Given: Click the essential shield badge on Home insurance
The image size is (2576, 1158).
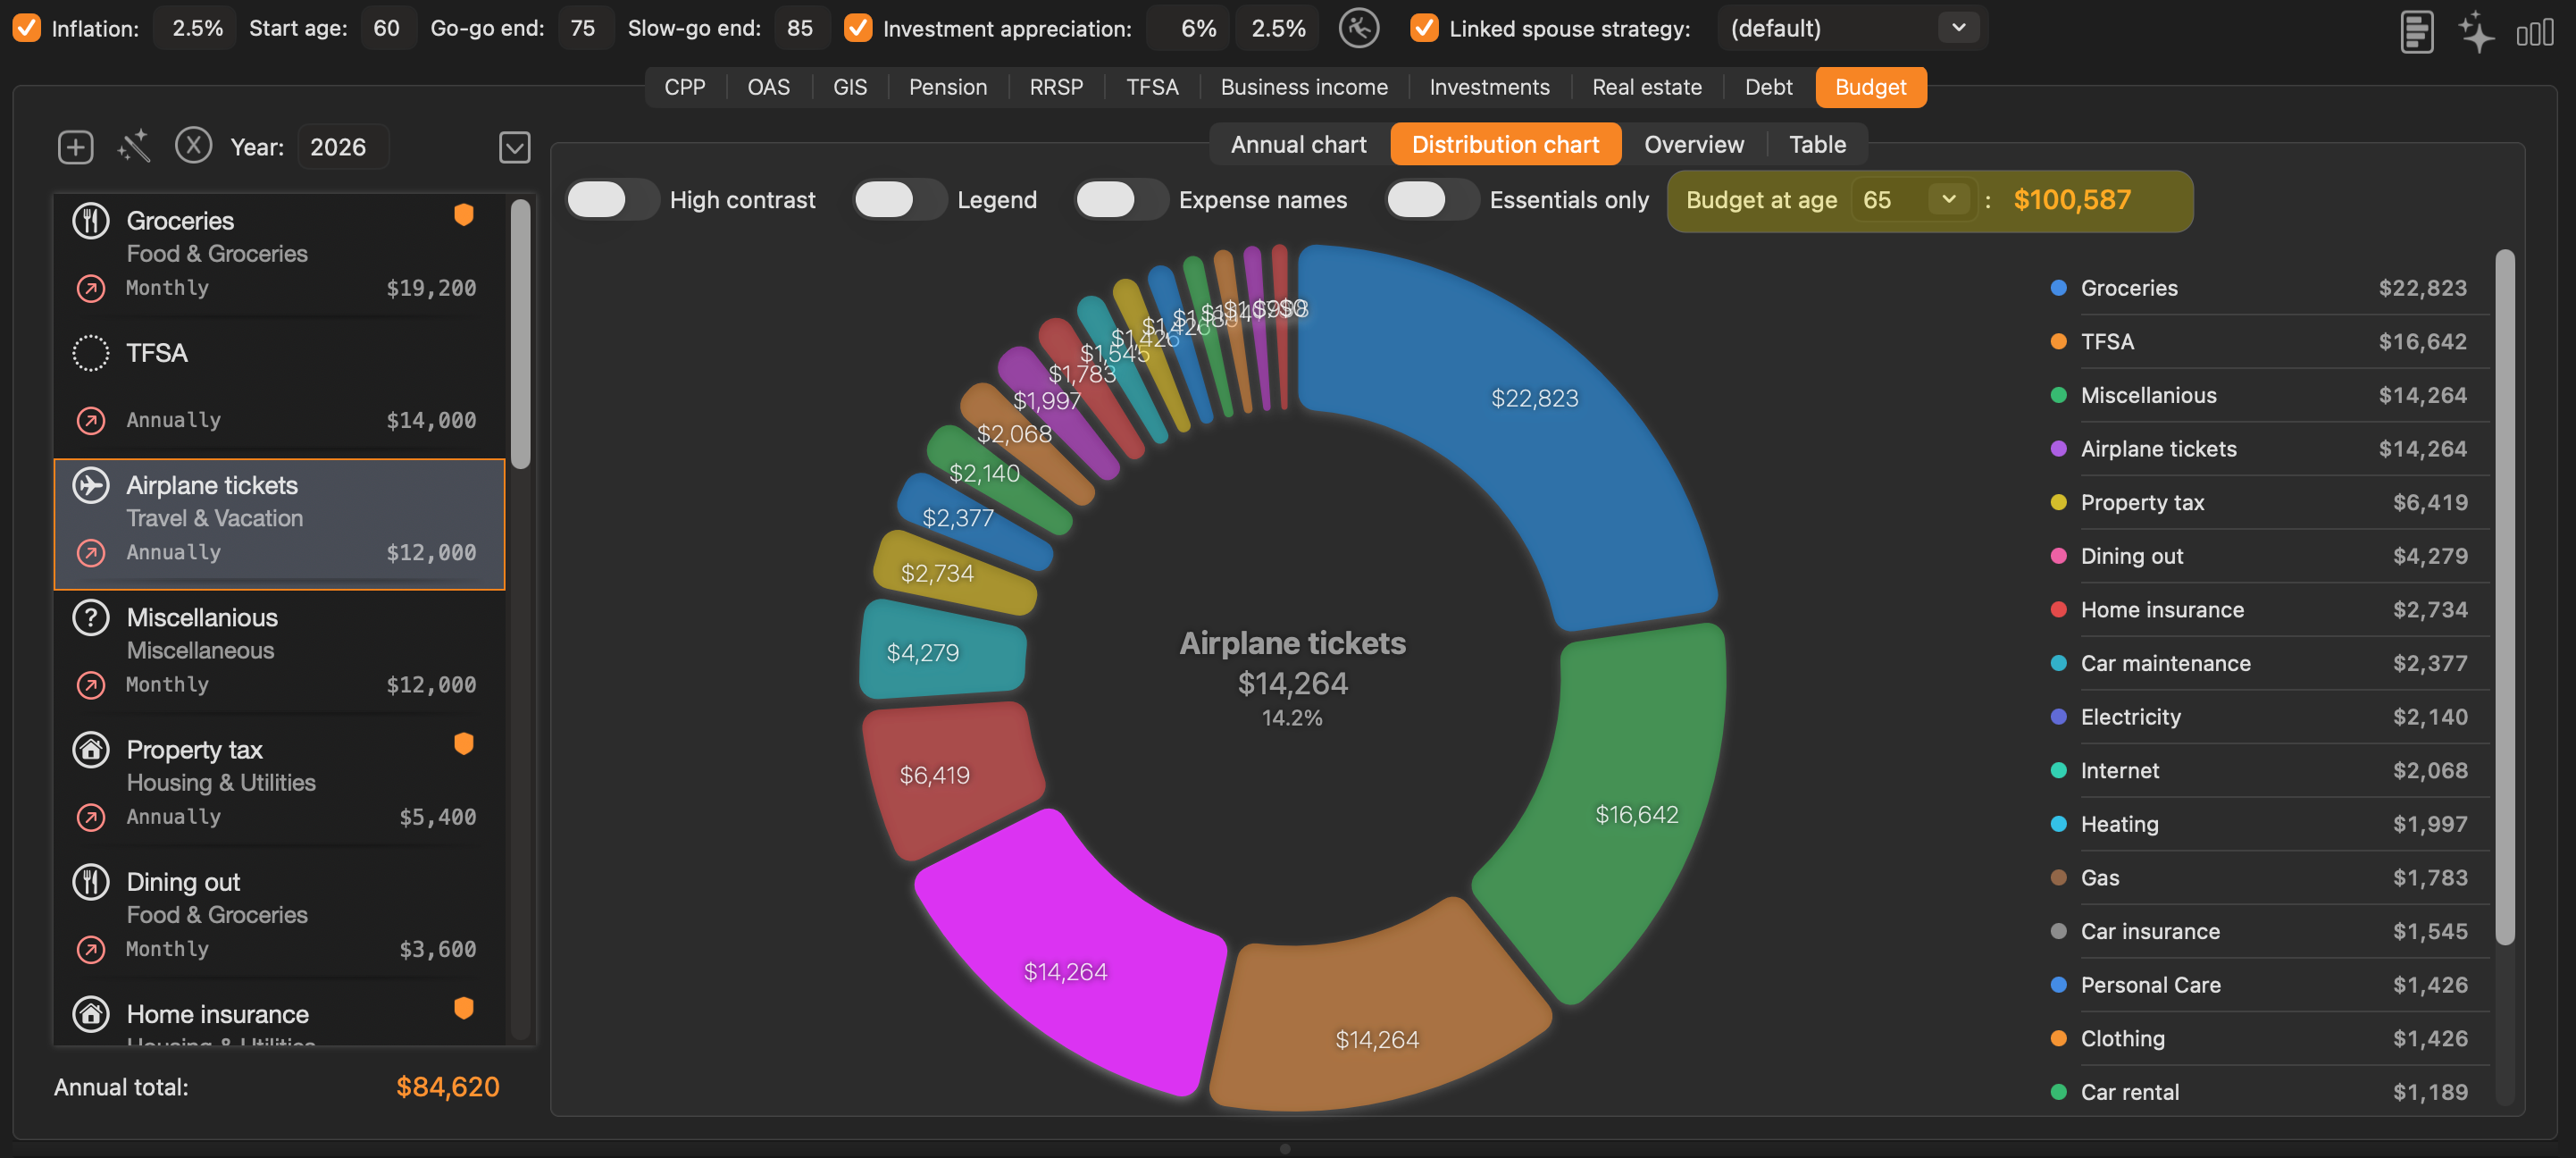Looking at the screenshot, I should [463, 1008].
